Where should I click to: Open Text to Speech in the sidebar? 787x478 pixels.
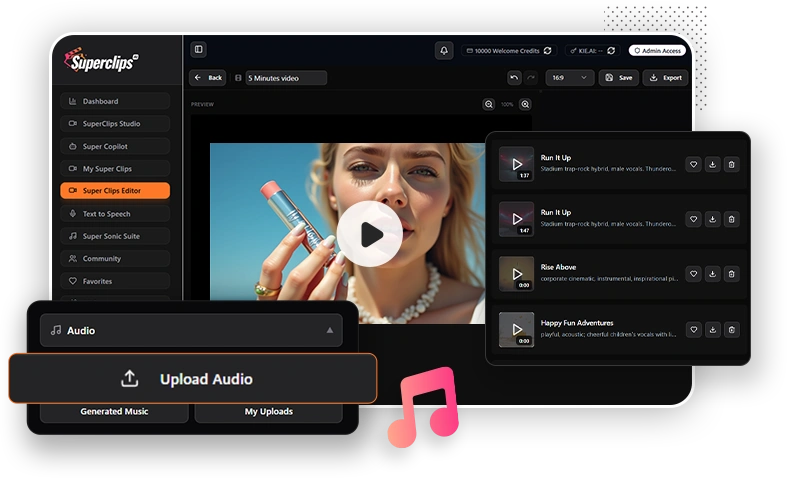[x=115, y=214]
